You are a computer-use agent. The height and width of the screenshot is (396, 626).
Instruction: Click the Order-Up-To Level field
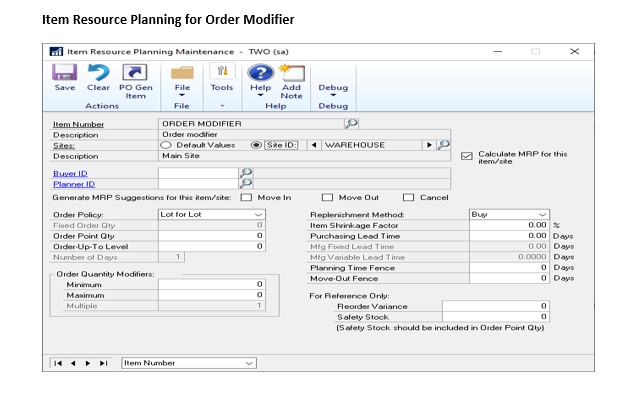click(x=212, y=246)
